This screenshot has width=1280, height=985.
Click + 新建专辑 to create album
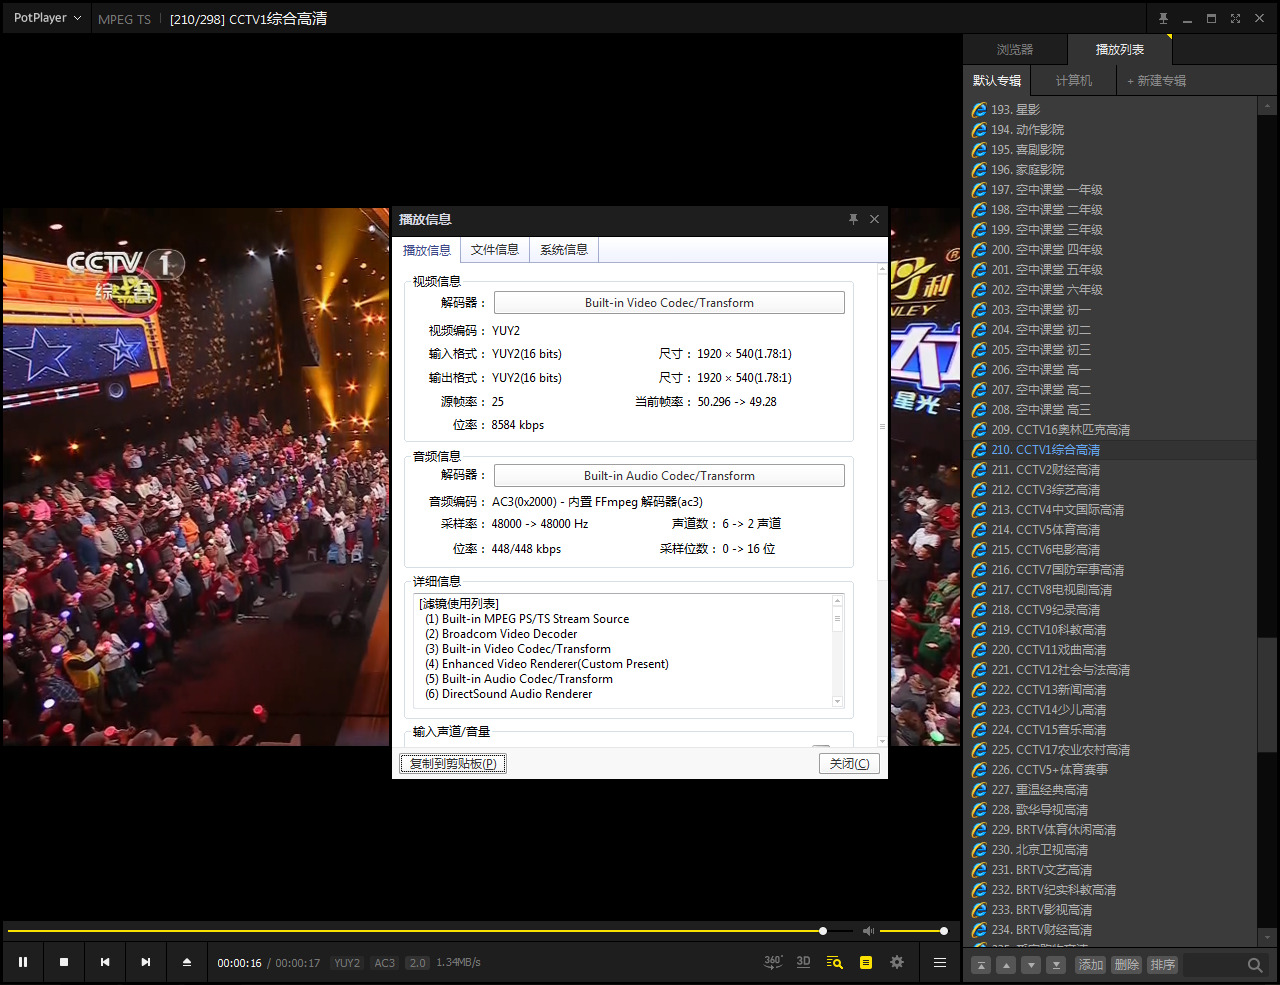point(1157,80)
